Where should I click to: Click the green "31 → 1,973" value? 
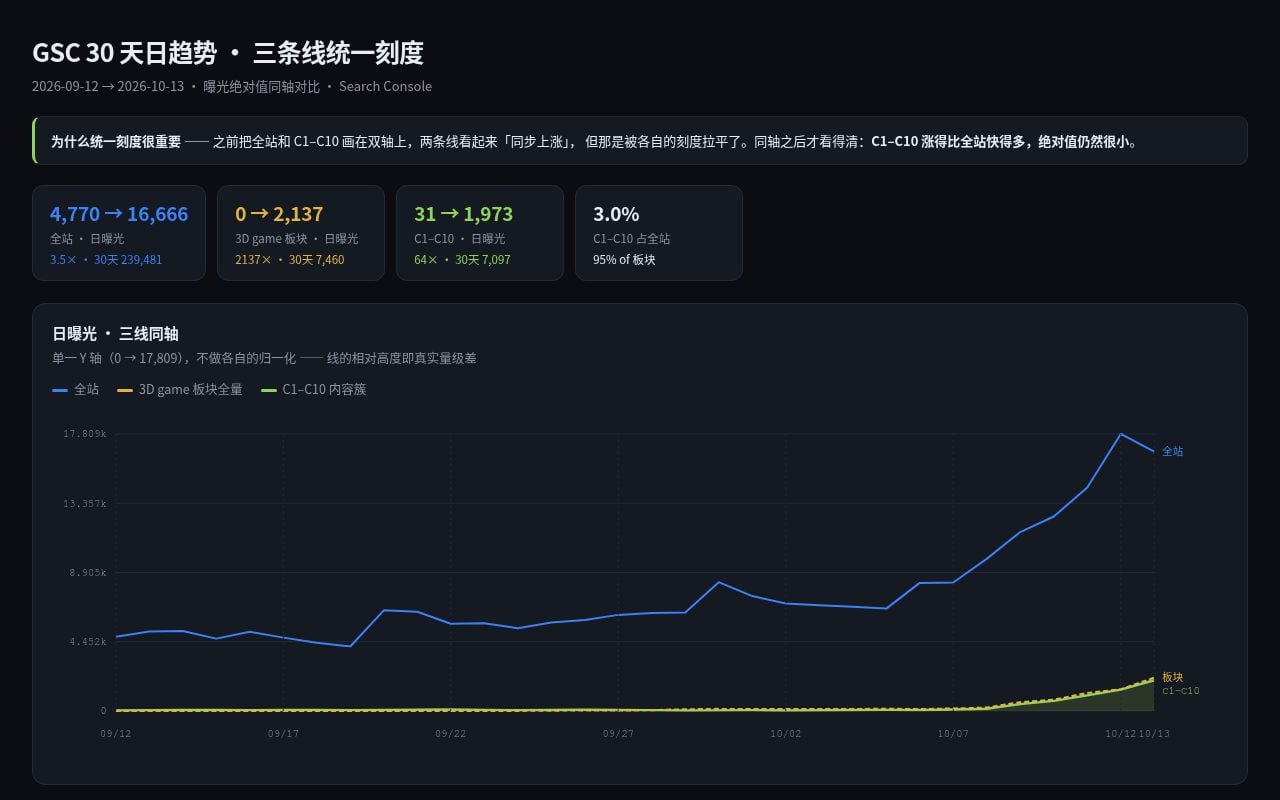(463, 214)
